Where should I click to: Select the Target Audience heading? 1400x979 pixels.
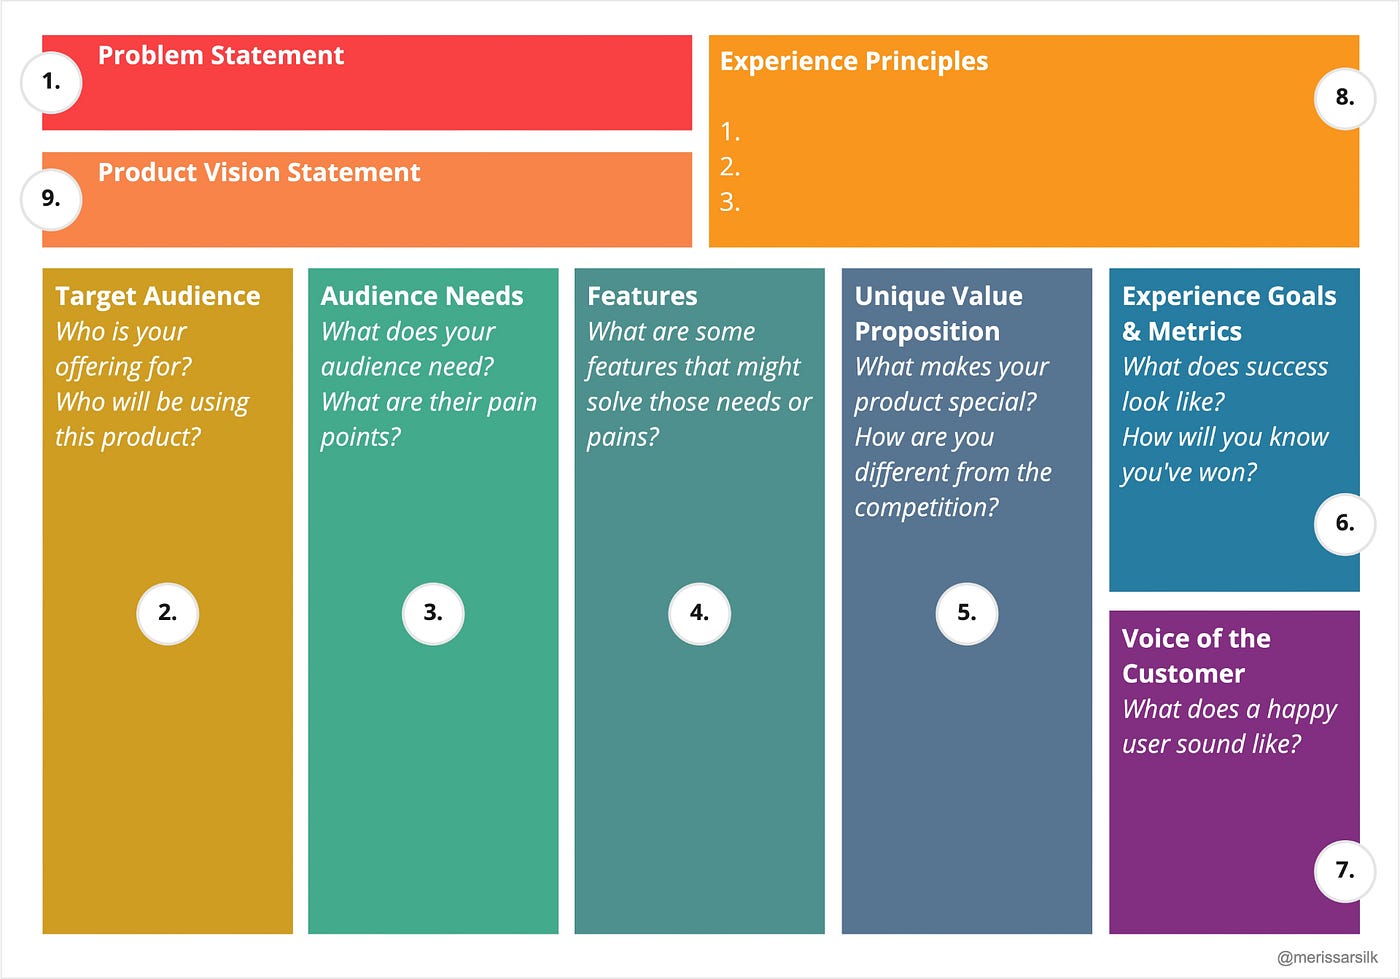pos(158,296)
